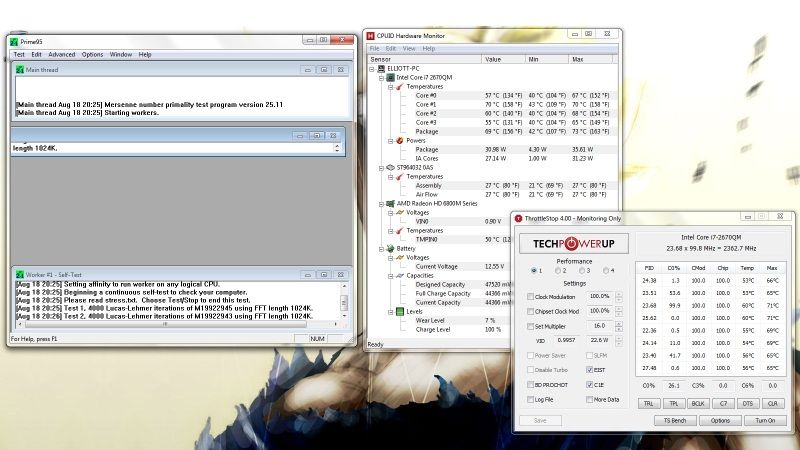This screenshot has height=450, width=800.
Task: Collapse the ST964032 0AS drive node
Action: pos(381,167)
